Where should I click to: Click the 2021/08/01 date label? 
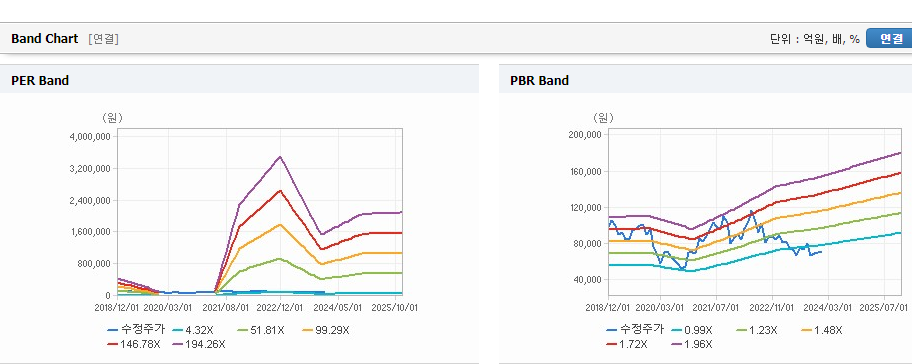225,307
